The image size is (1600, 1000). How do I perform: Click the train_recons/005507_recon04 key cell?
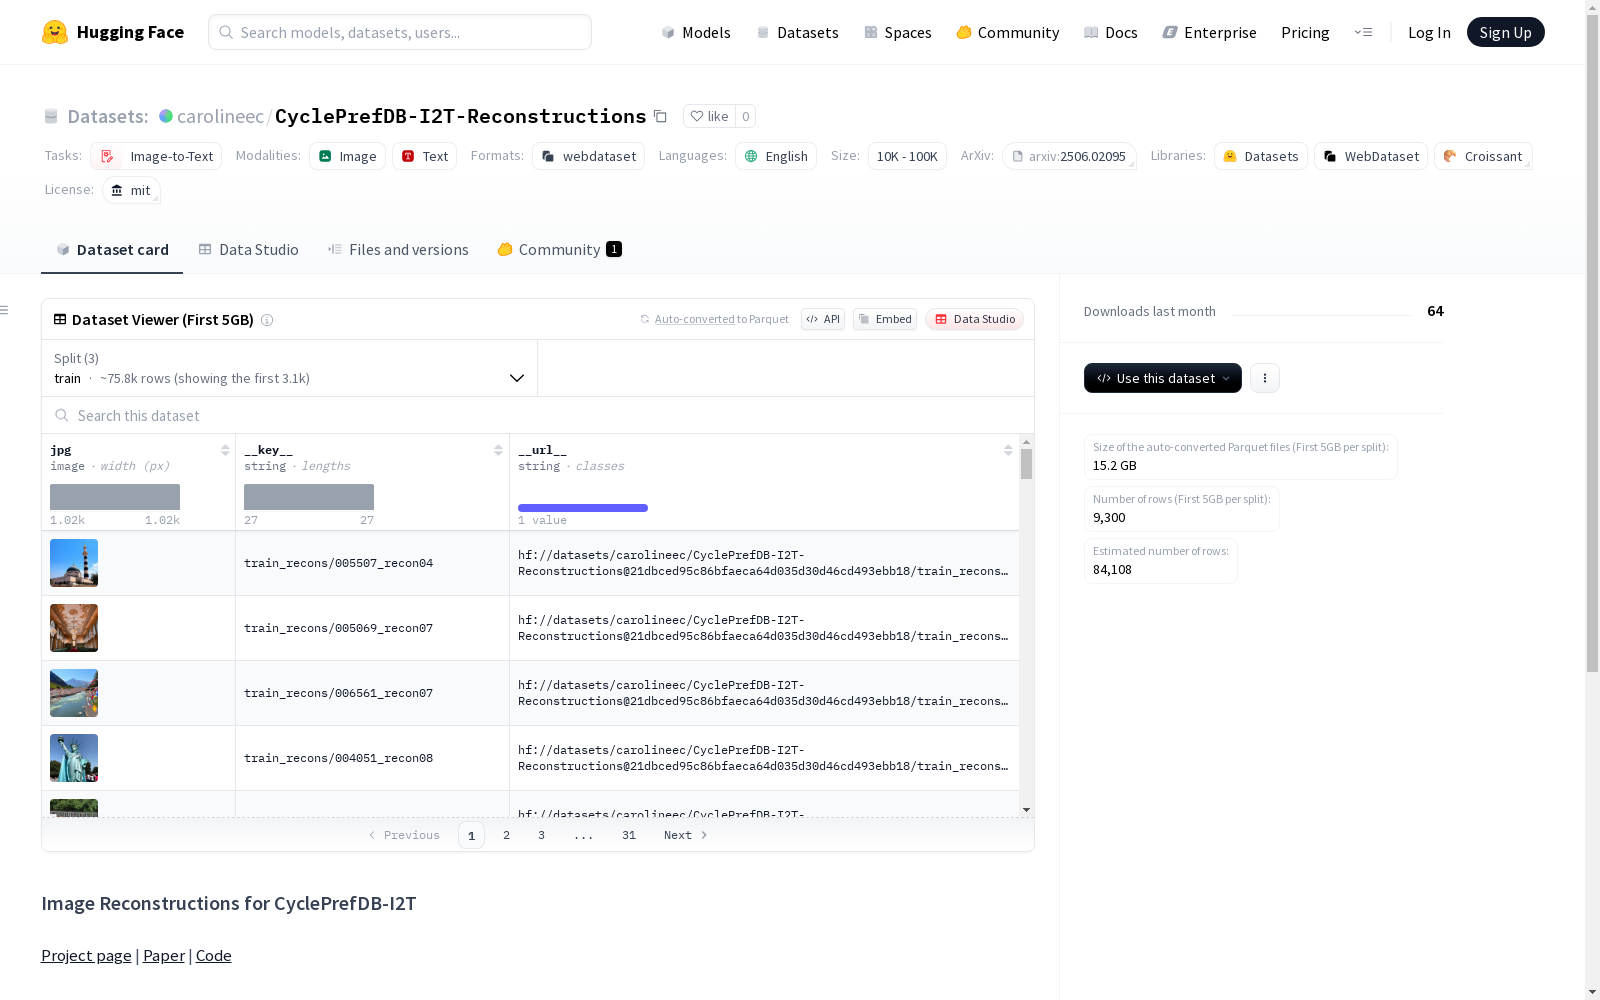click(x=372, y=563)
